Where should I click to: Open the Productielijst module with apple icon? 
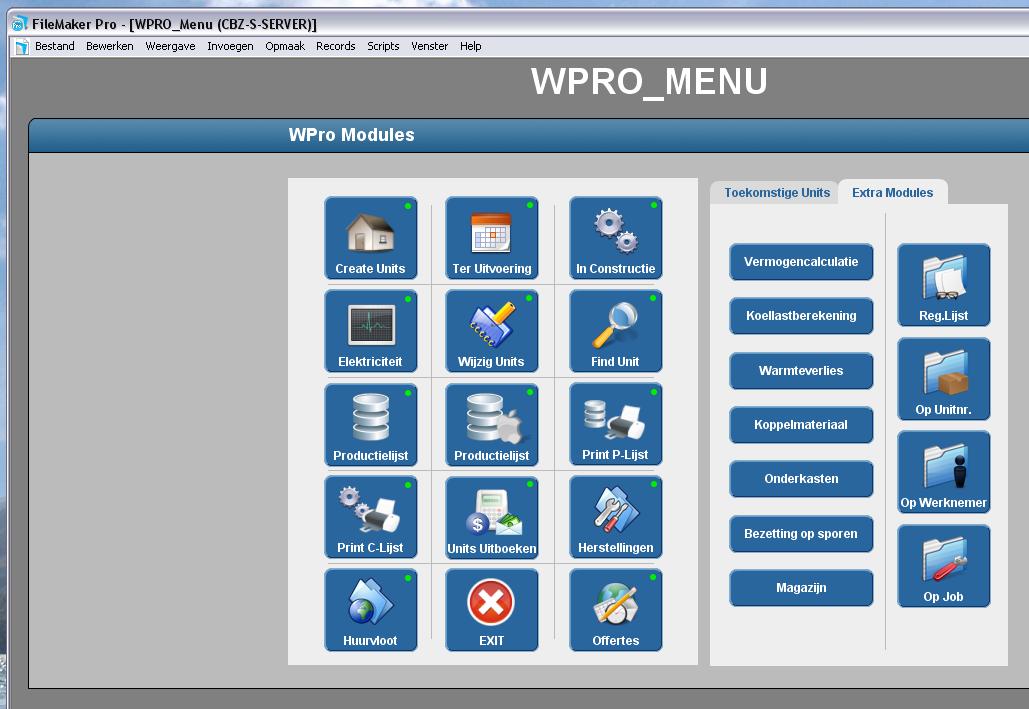click(492, 425)
